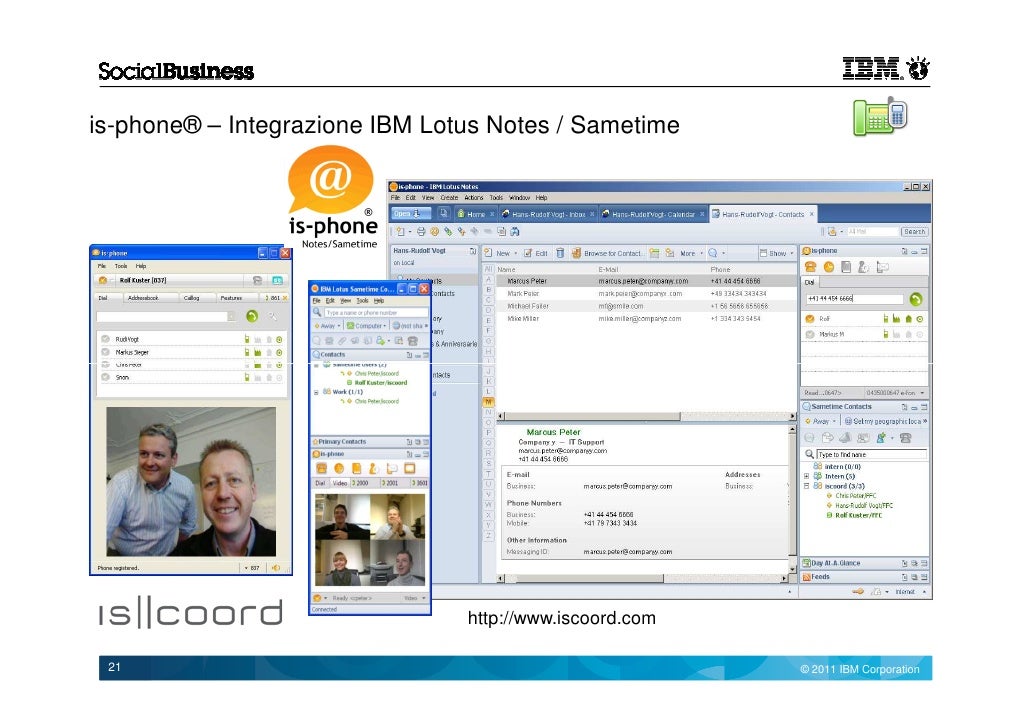Click the Print icon in Lotus Notes toolbar
Viewport: 1030px width, 728px height.
421,231
